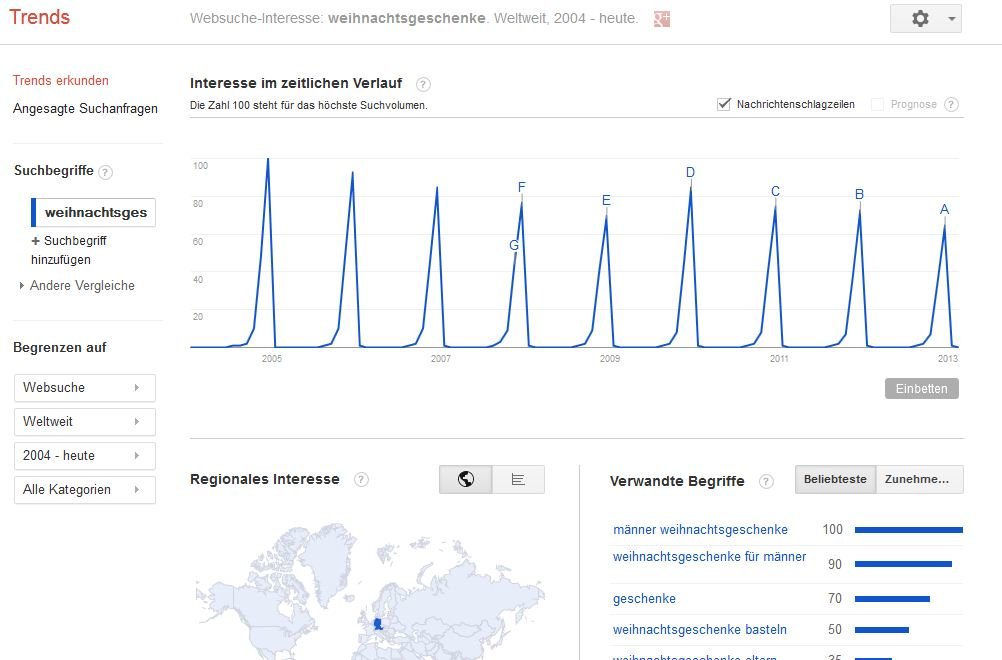The height and width of the screenshot is (660, 1002).
Task: Open help icon beside Verwandte Begriffe
Action: tap(766, 481)
